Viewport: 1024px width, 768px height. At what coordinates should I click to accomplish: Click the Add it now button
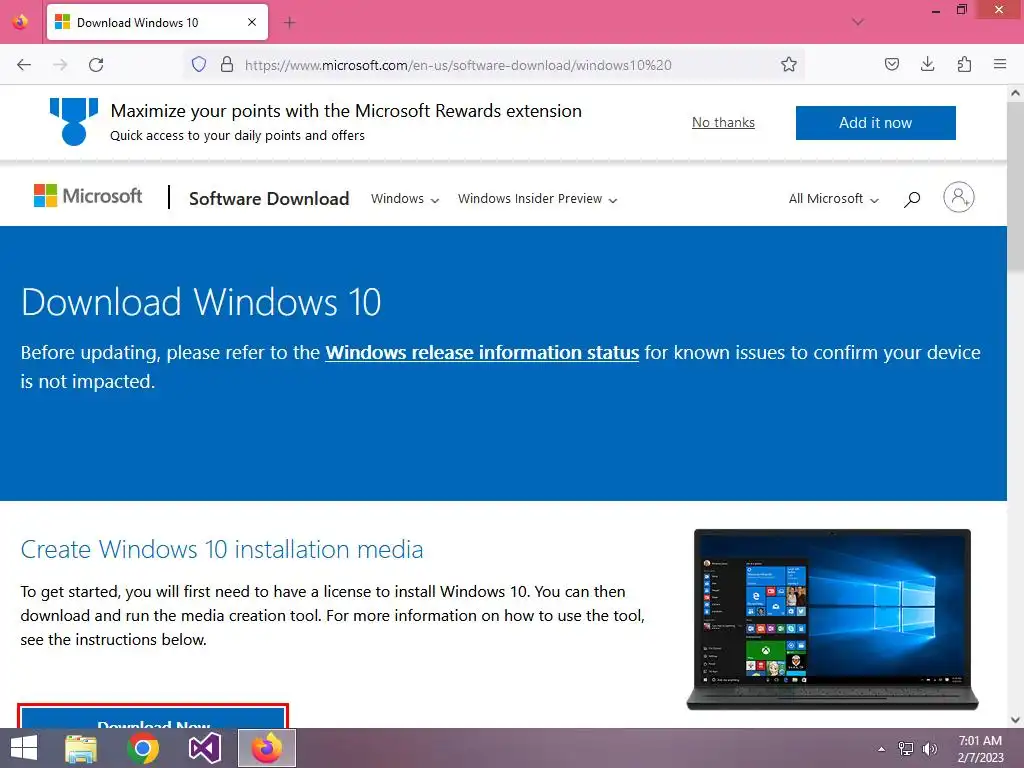coord(876,123)
